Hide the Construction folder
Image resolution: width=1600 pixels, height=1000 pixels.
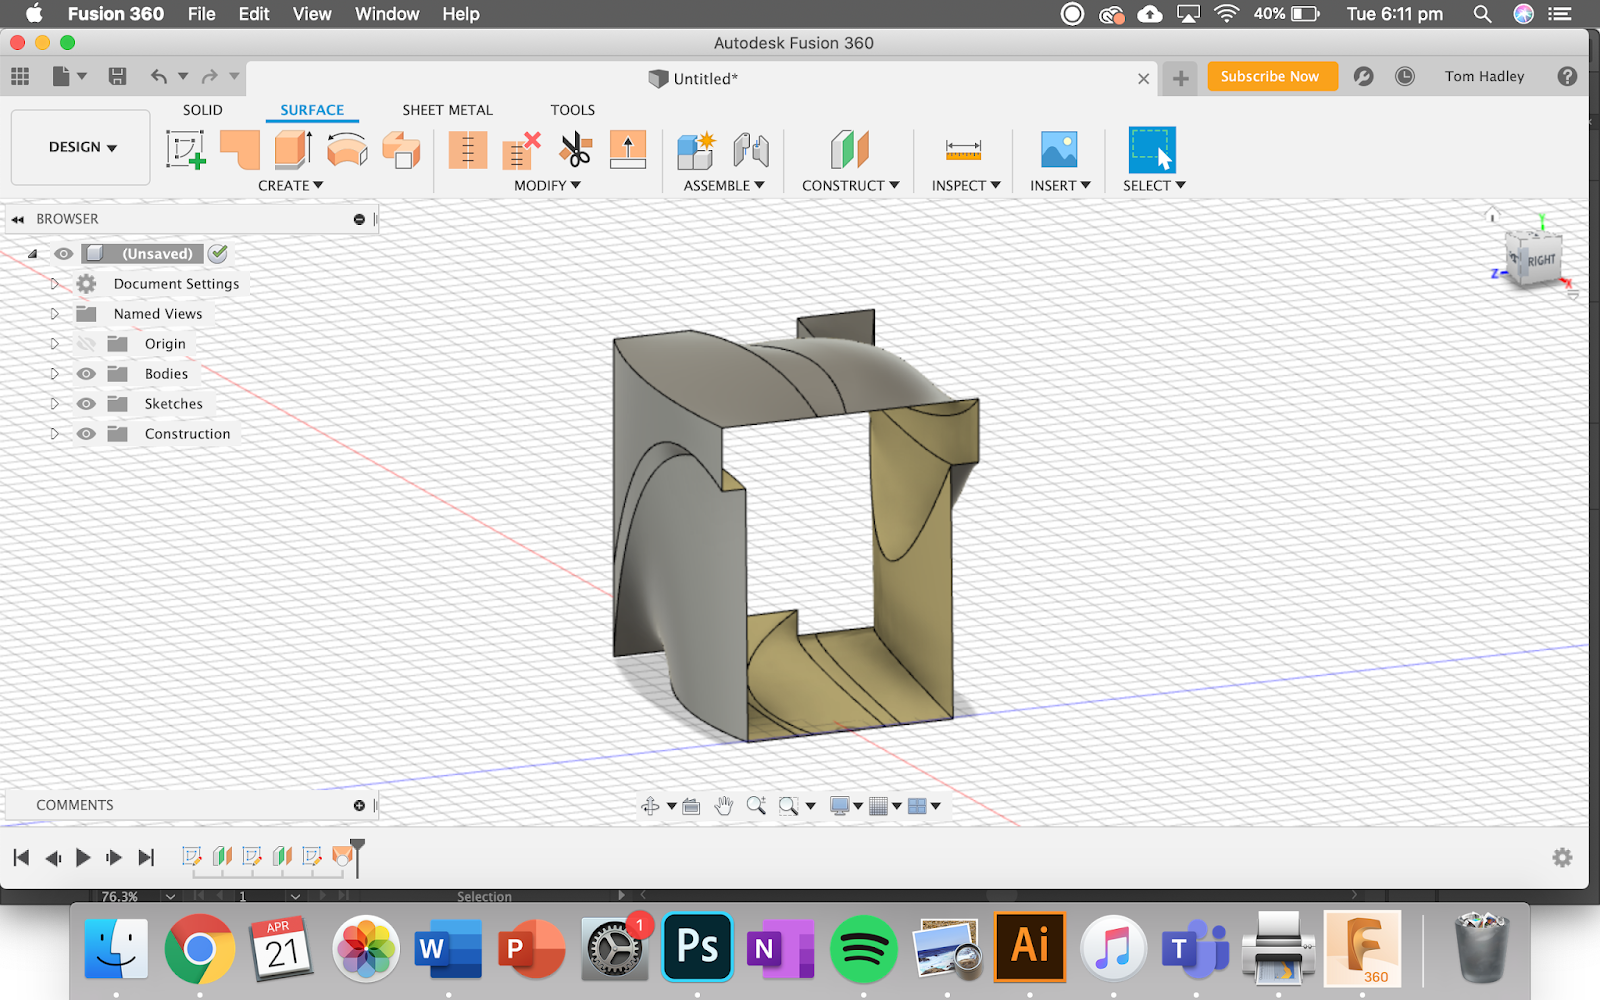[x=87, y=434]
